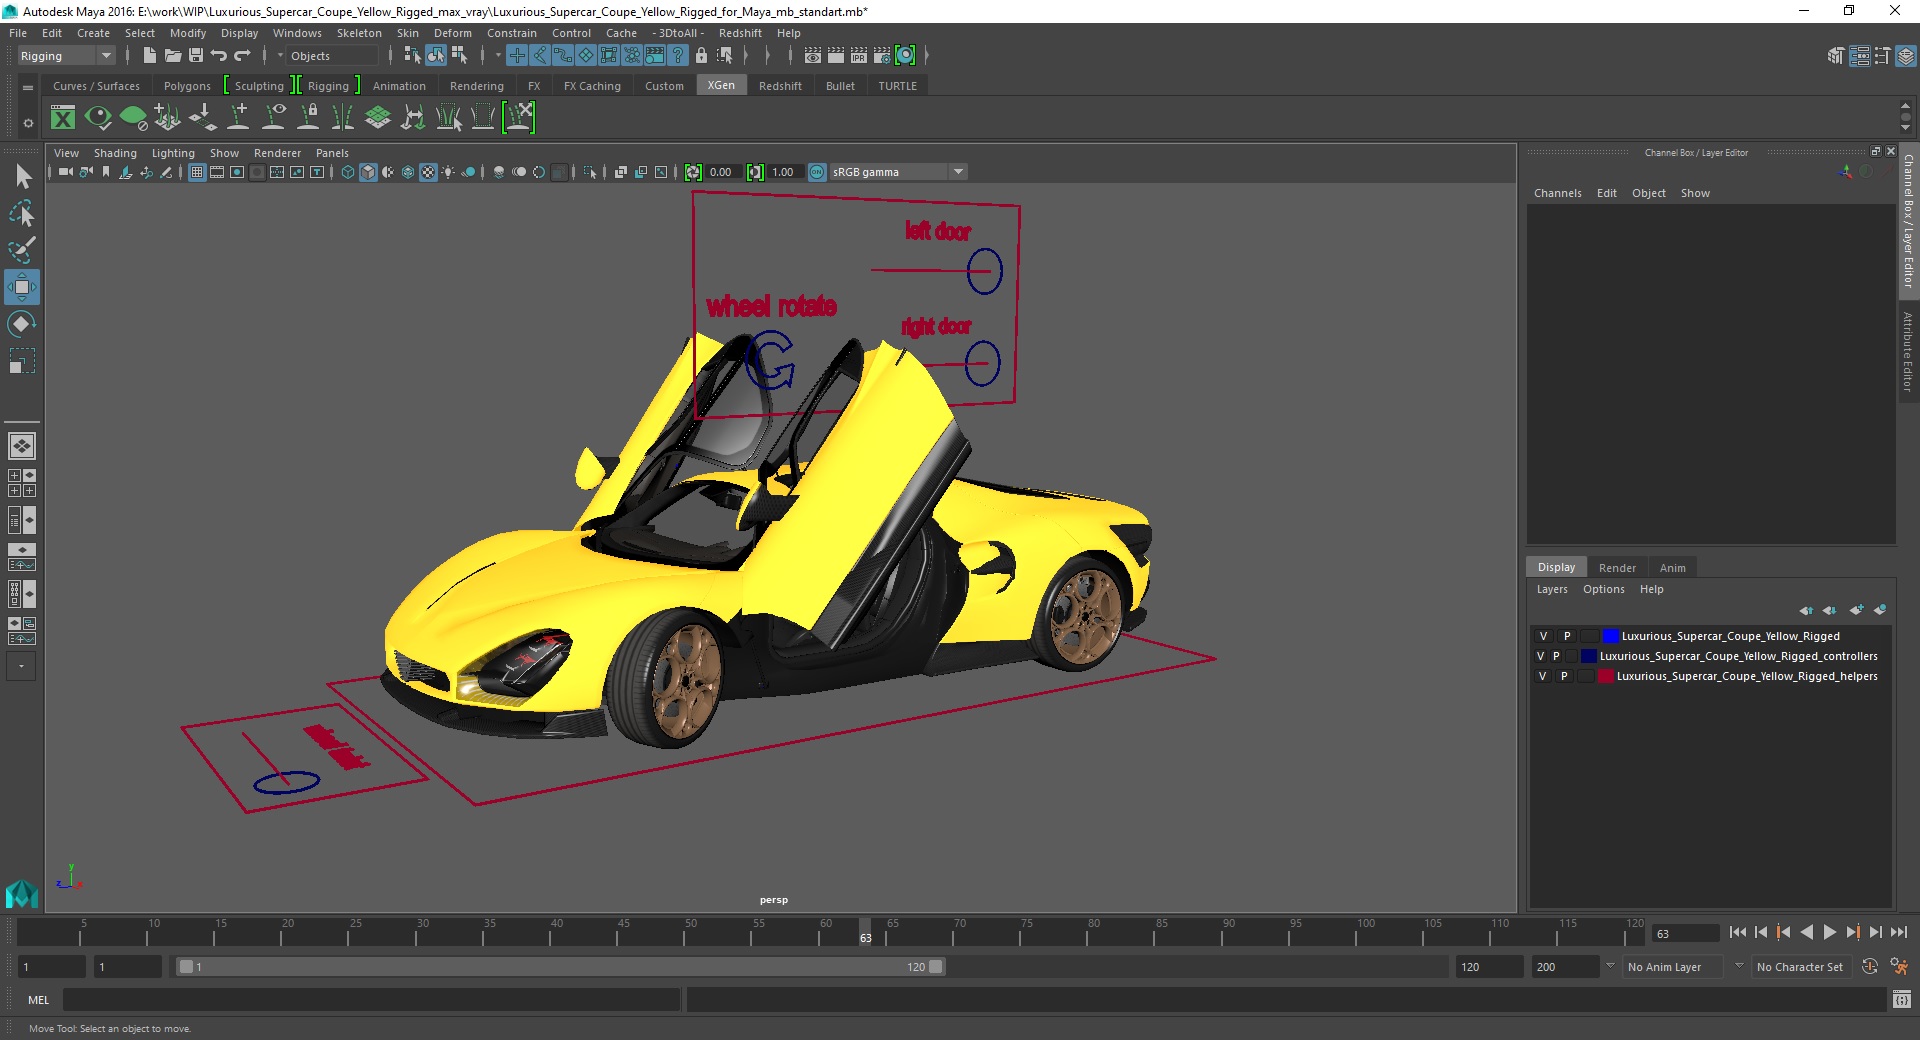The height and width of the screenshot is (1040, 1920).
Task: Open the Channels menu in Channel Box
Action: point(1557,193)
